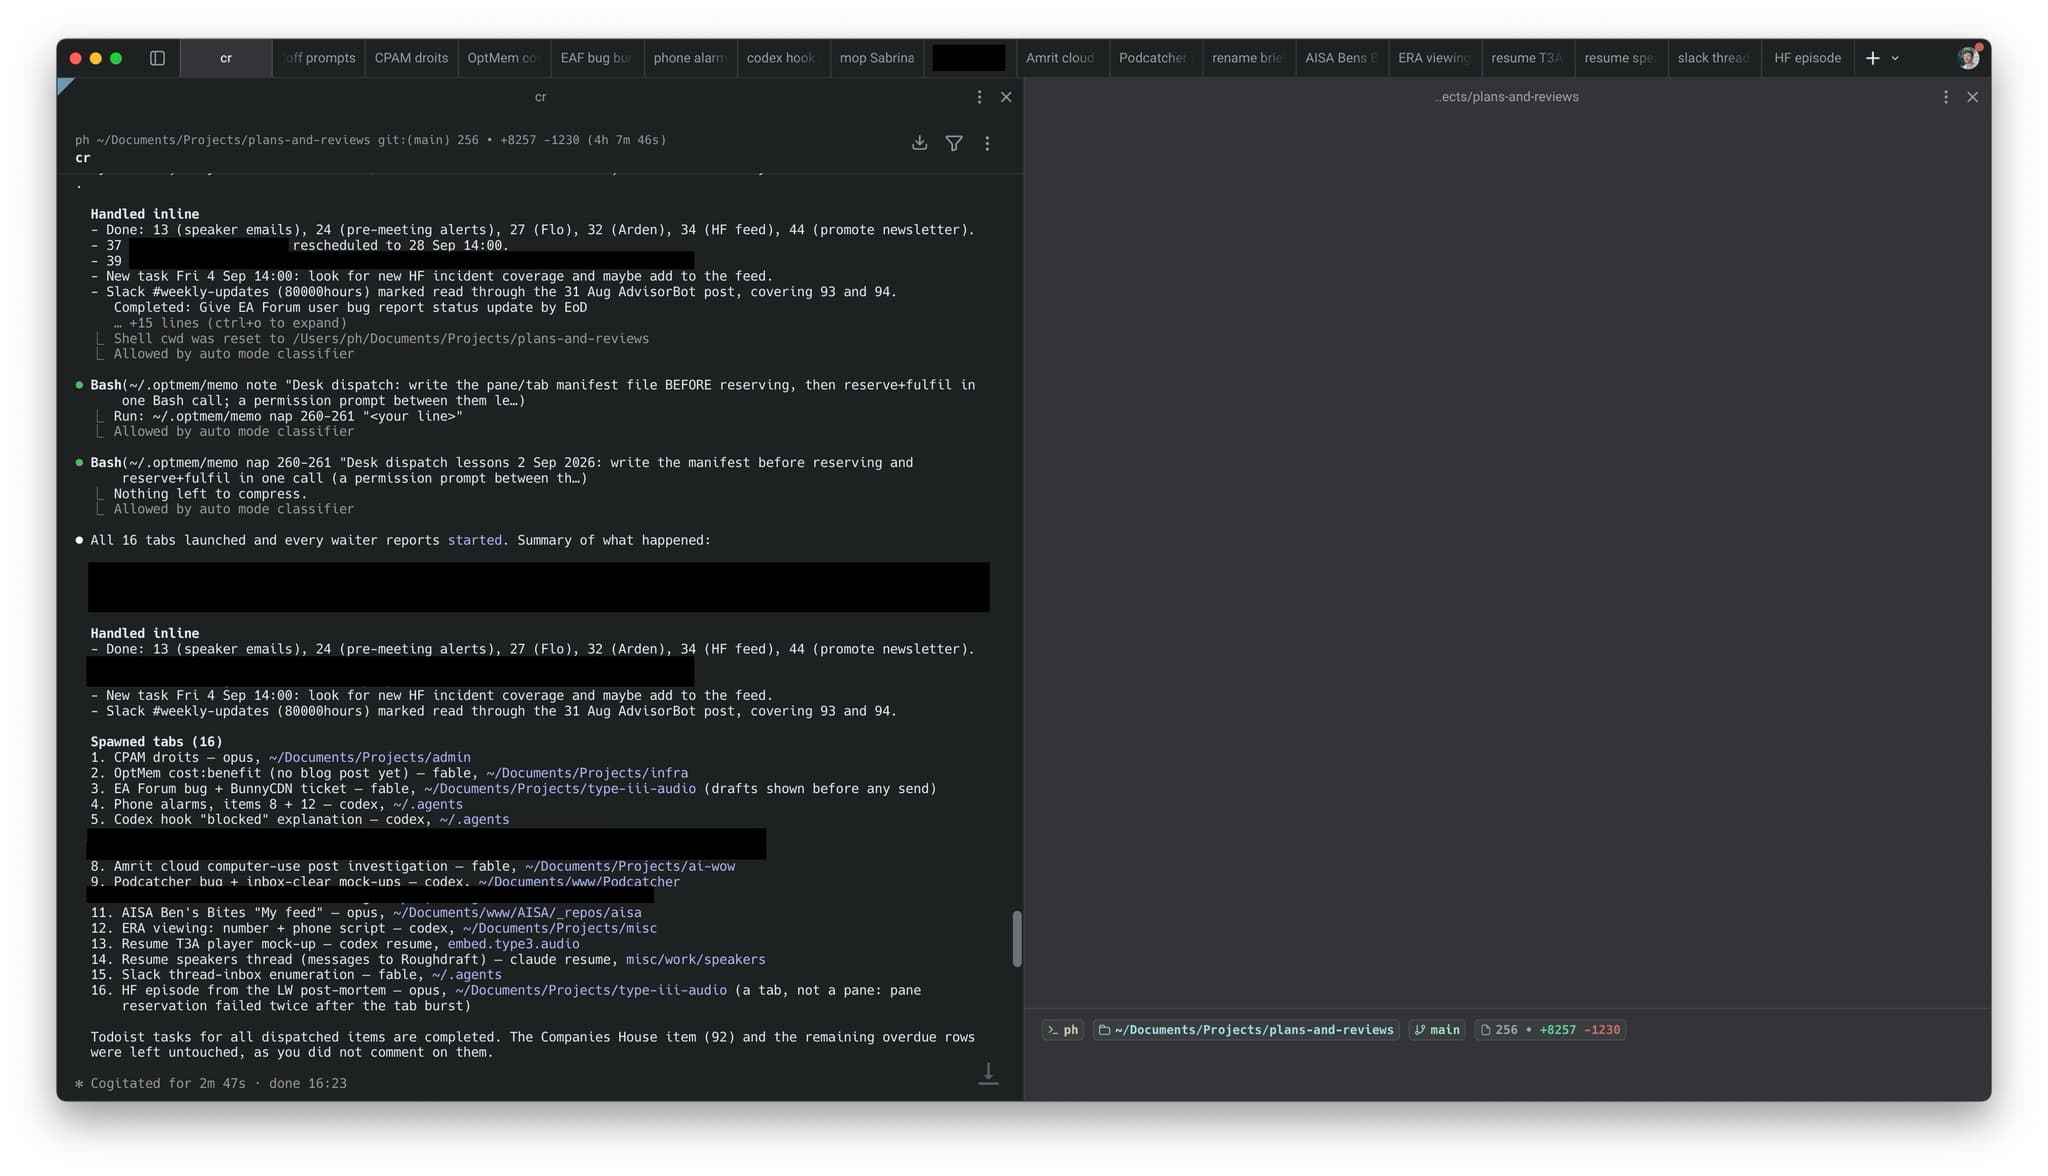Screen dimensions: 2048x1176
Task: Open ~/Documents/Projects/admin path link
Action: coord(369,758)
